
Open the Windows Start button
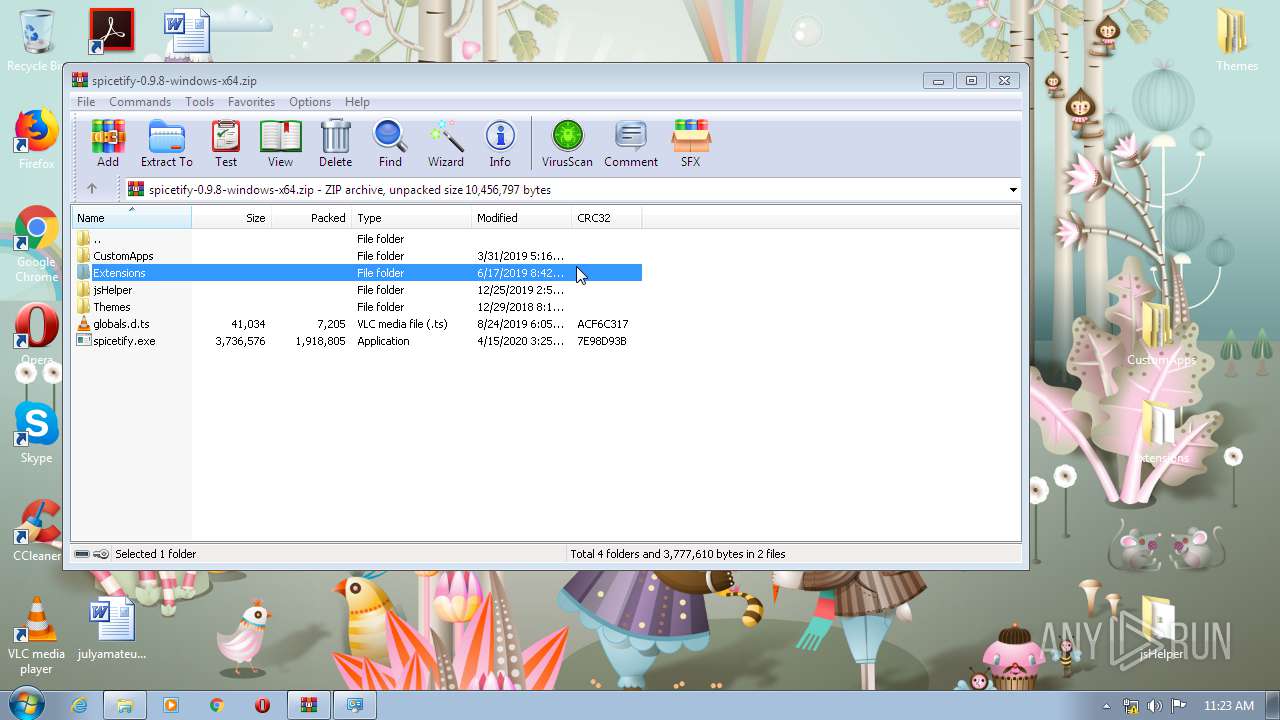[x=27, y=705]
